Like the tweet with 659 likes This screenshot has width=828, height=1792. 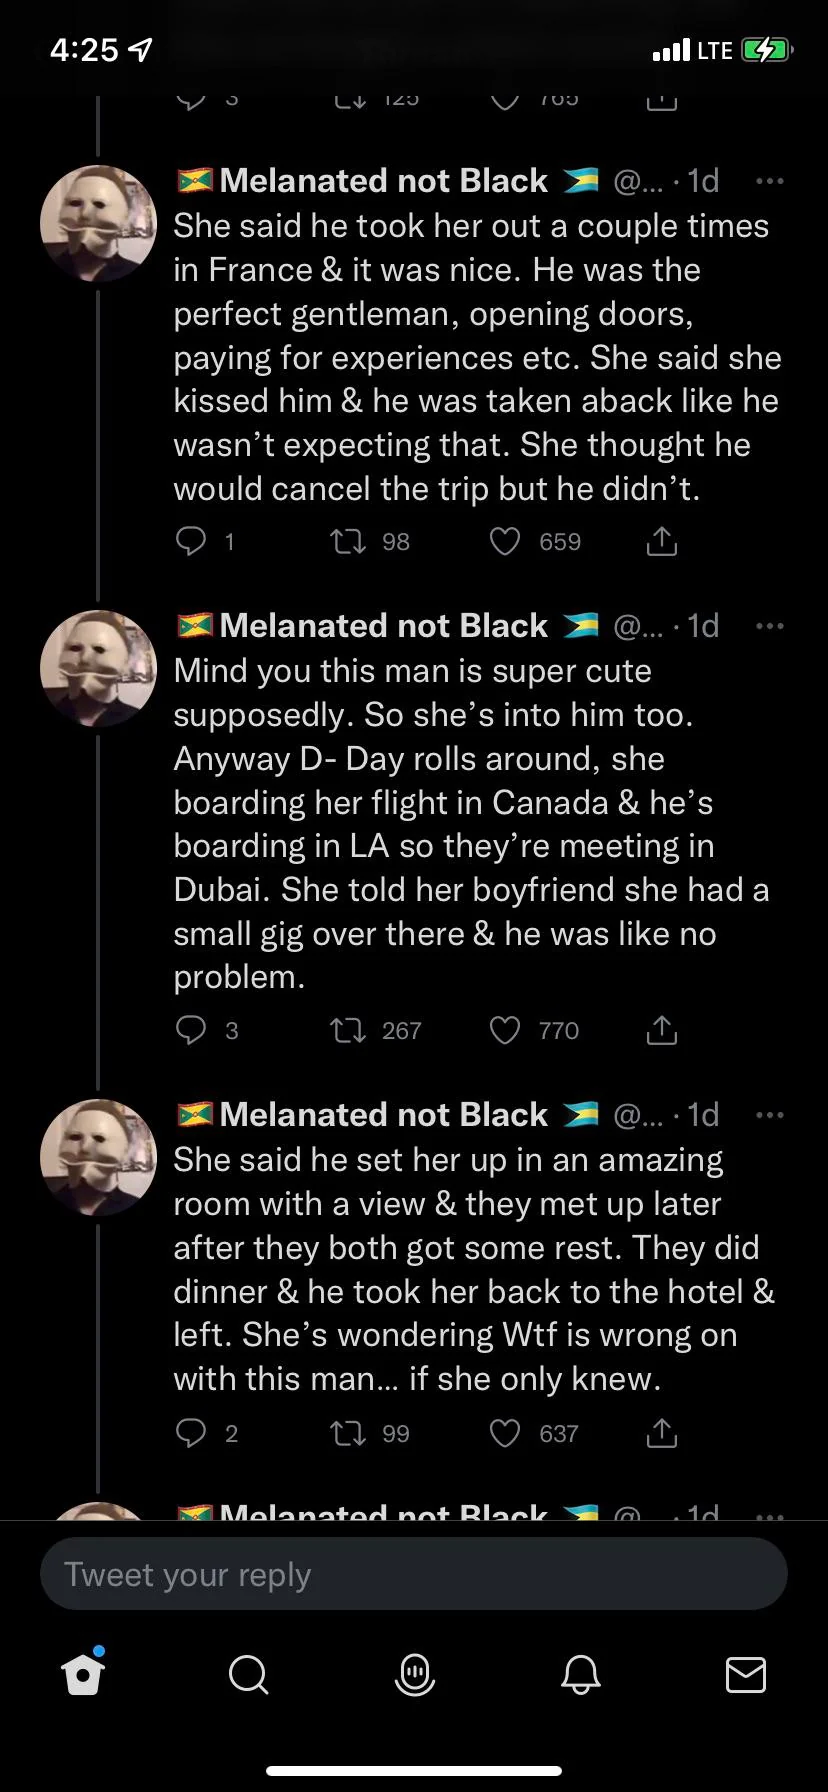tap(505, 542)
